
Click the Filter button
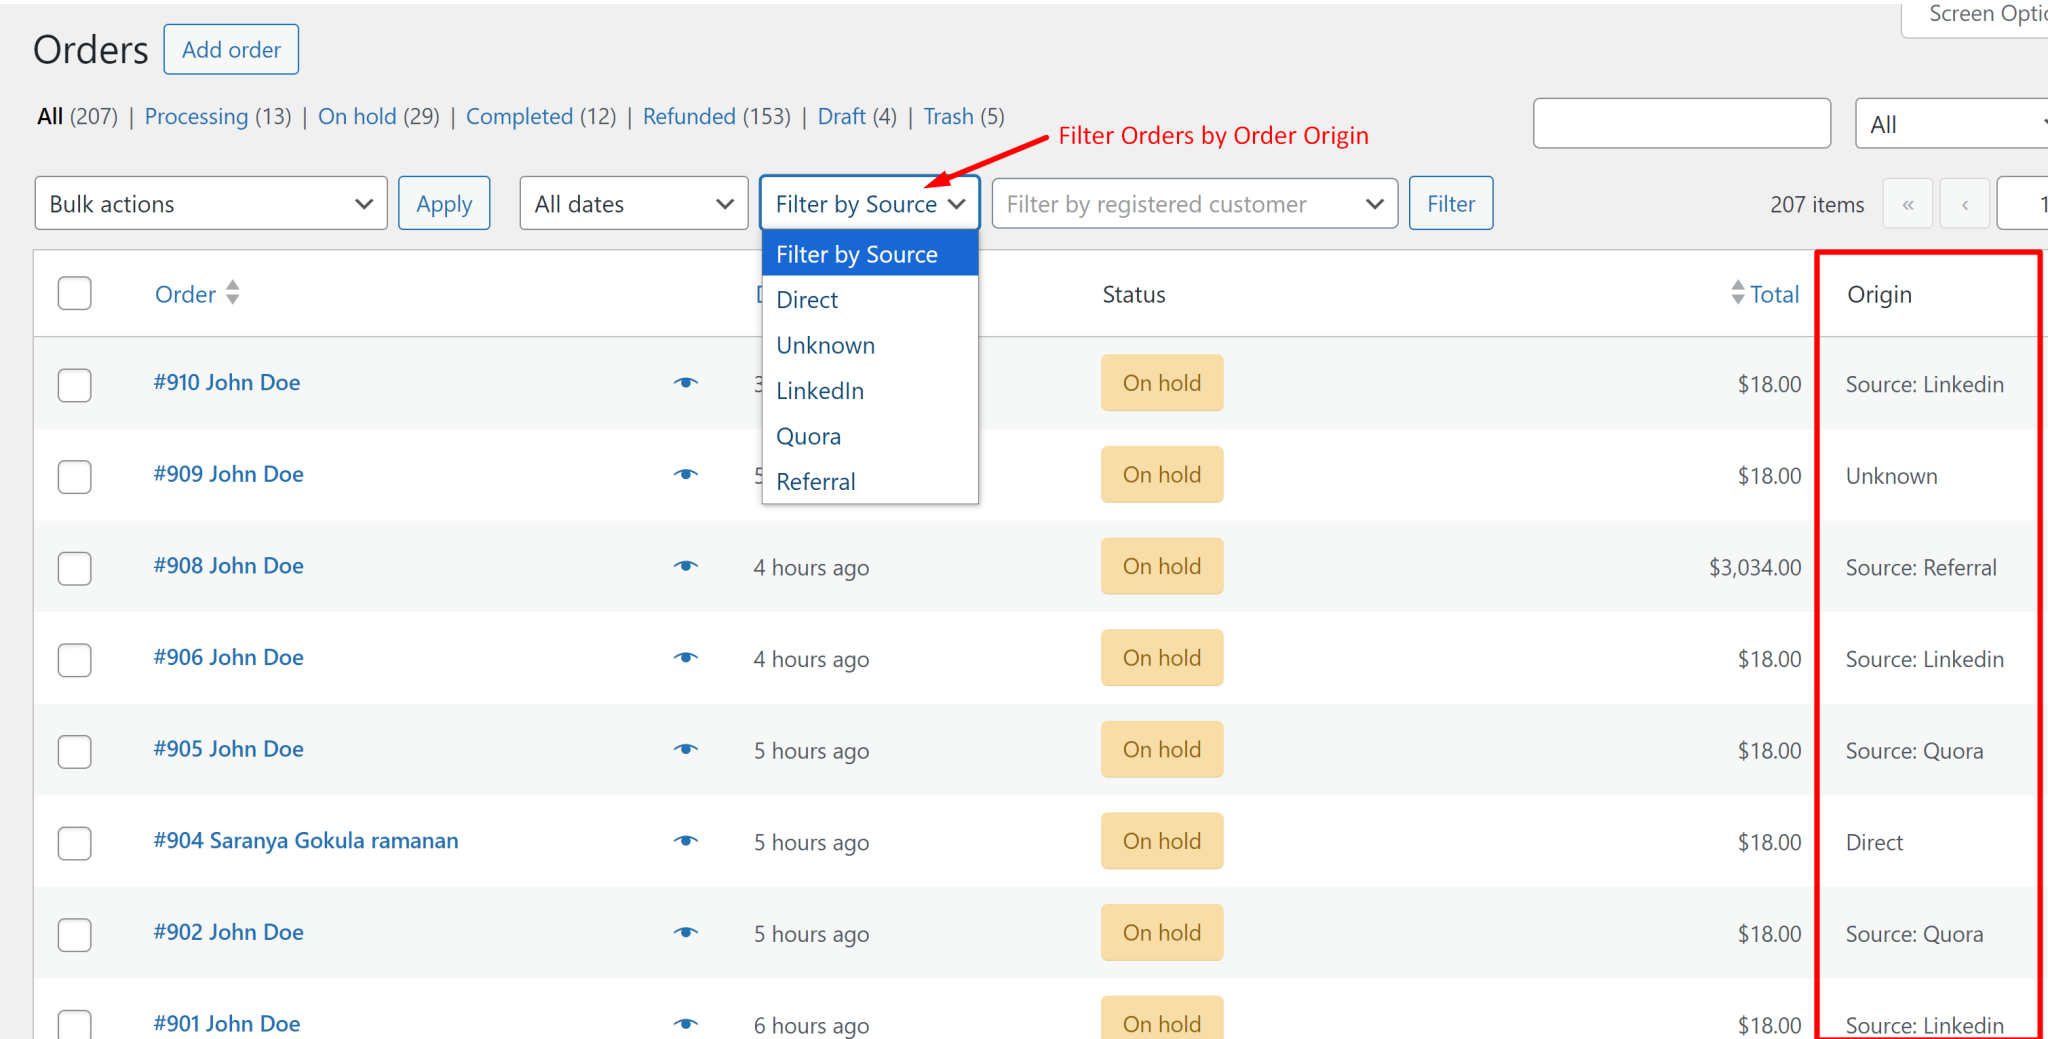point(1451,203)
